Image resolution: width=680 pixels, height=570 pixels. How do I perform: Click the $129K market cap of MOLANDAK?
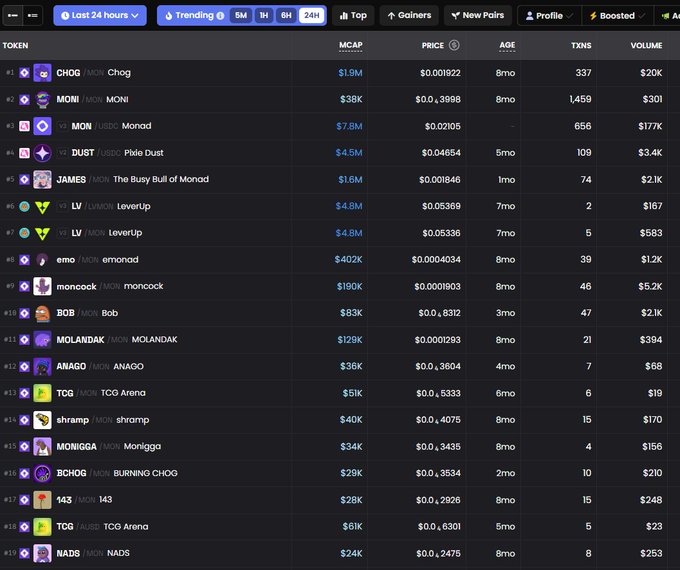point(350,340)
